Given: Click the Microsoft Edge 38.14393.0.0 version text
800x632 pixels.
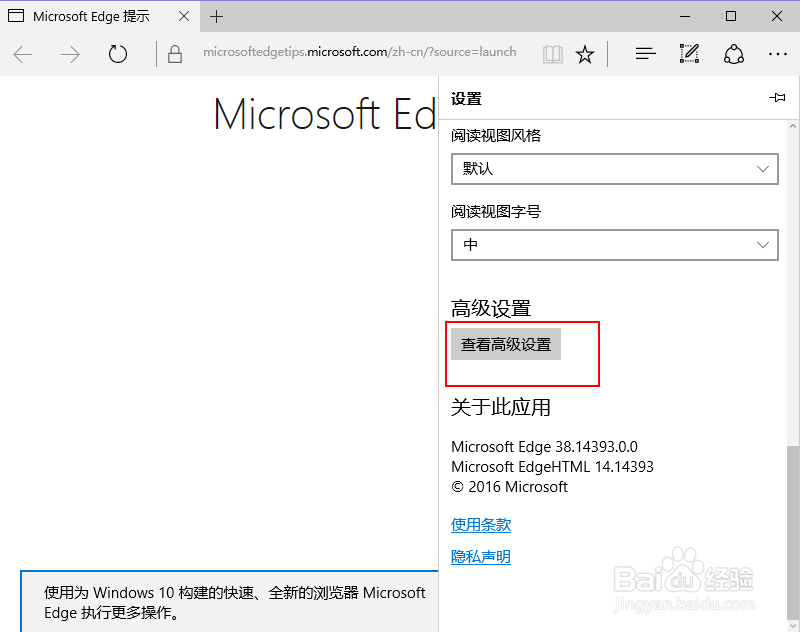Looking at the screenshot, I should pos(544,447).
